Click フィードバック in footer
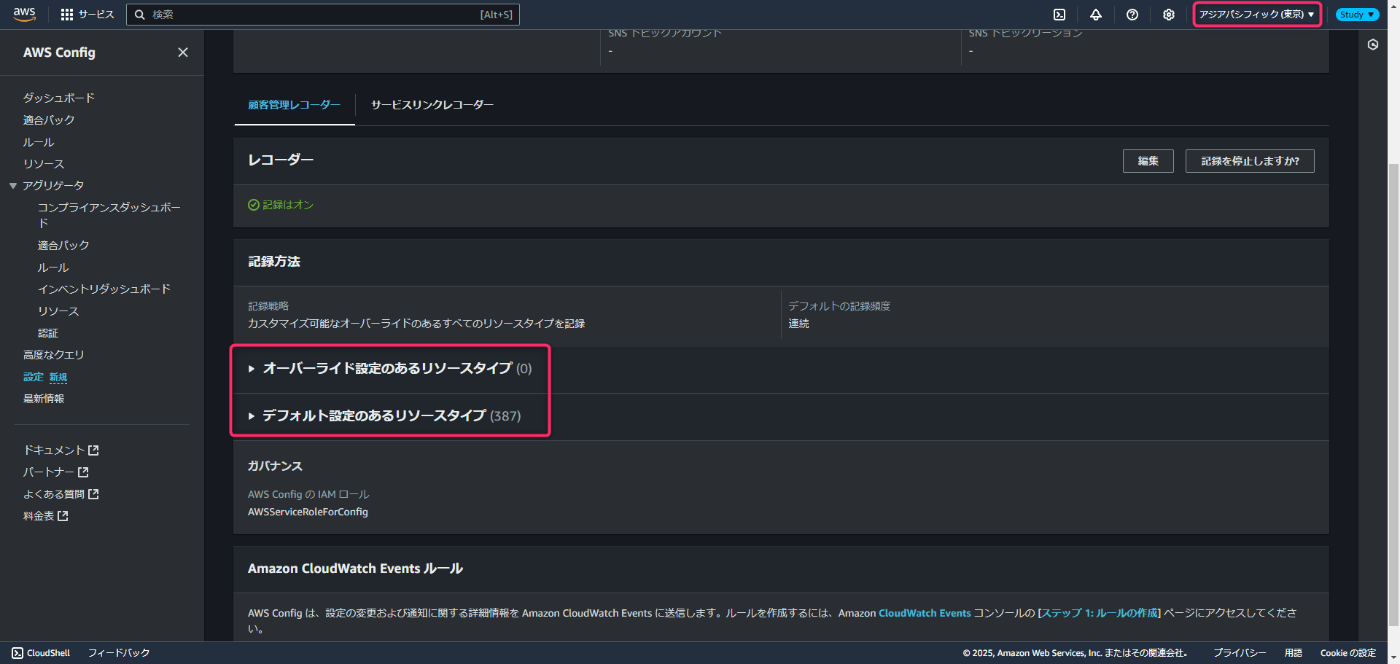The width and height of the screenshot is (1400, 664). coord(119,653)
